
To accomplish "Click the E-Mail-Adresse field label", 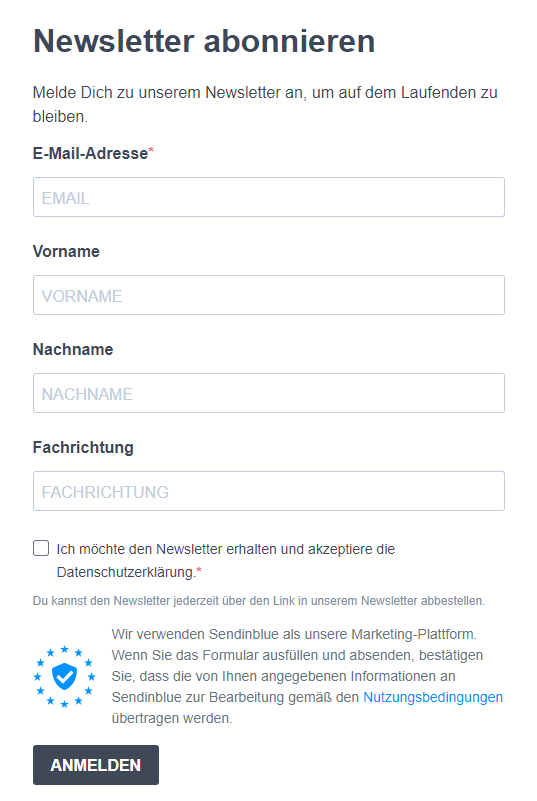I will point(90,153).
